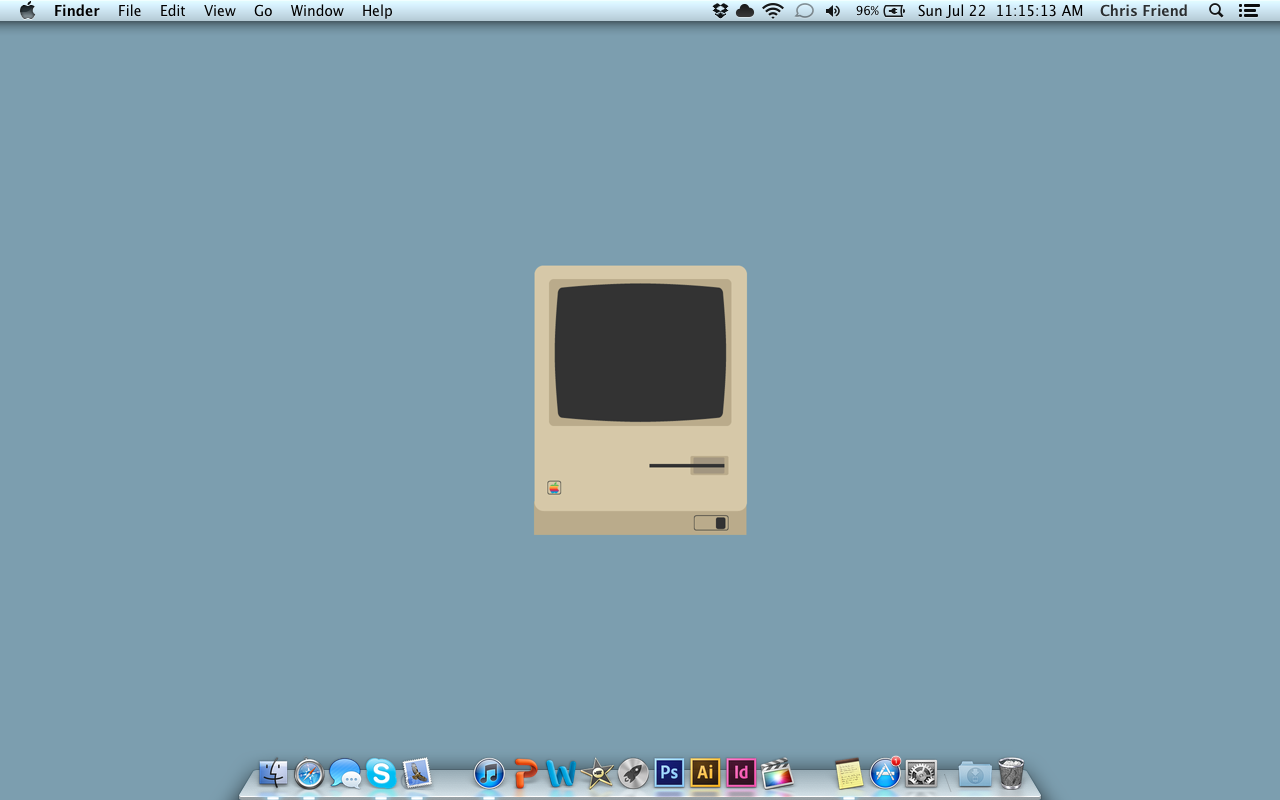Viewport: 1280px width, 800px height.
Task: Launch iMovie star icon in Dock
Action: click(x=597, y=773)
